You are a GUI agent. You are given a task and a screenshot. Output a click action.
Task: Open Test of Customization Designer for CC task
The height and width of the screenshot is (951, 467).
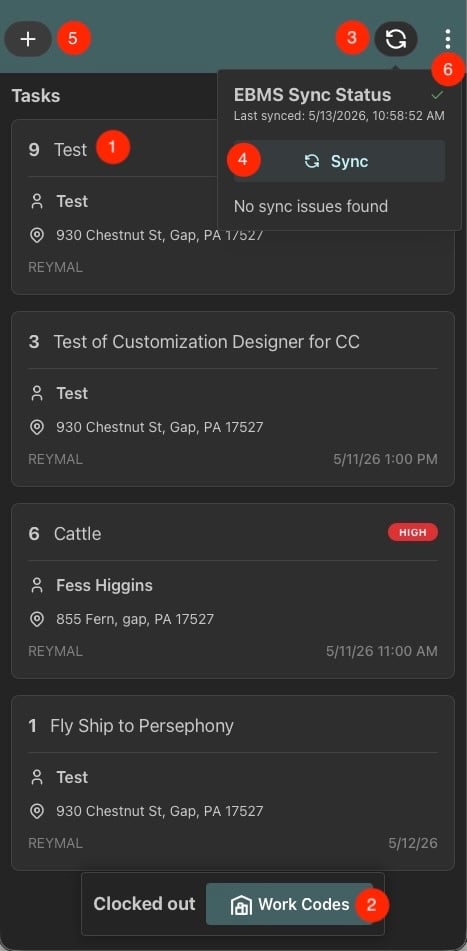pos(233,398)
